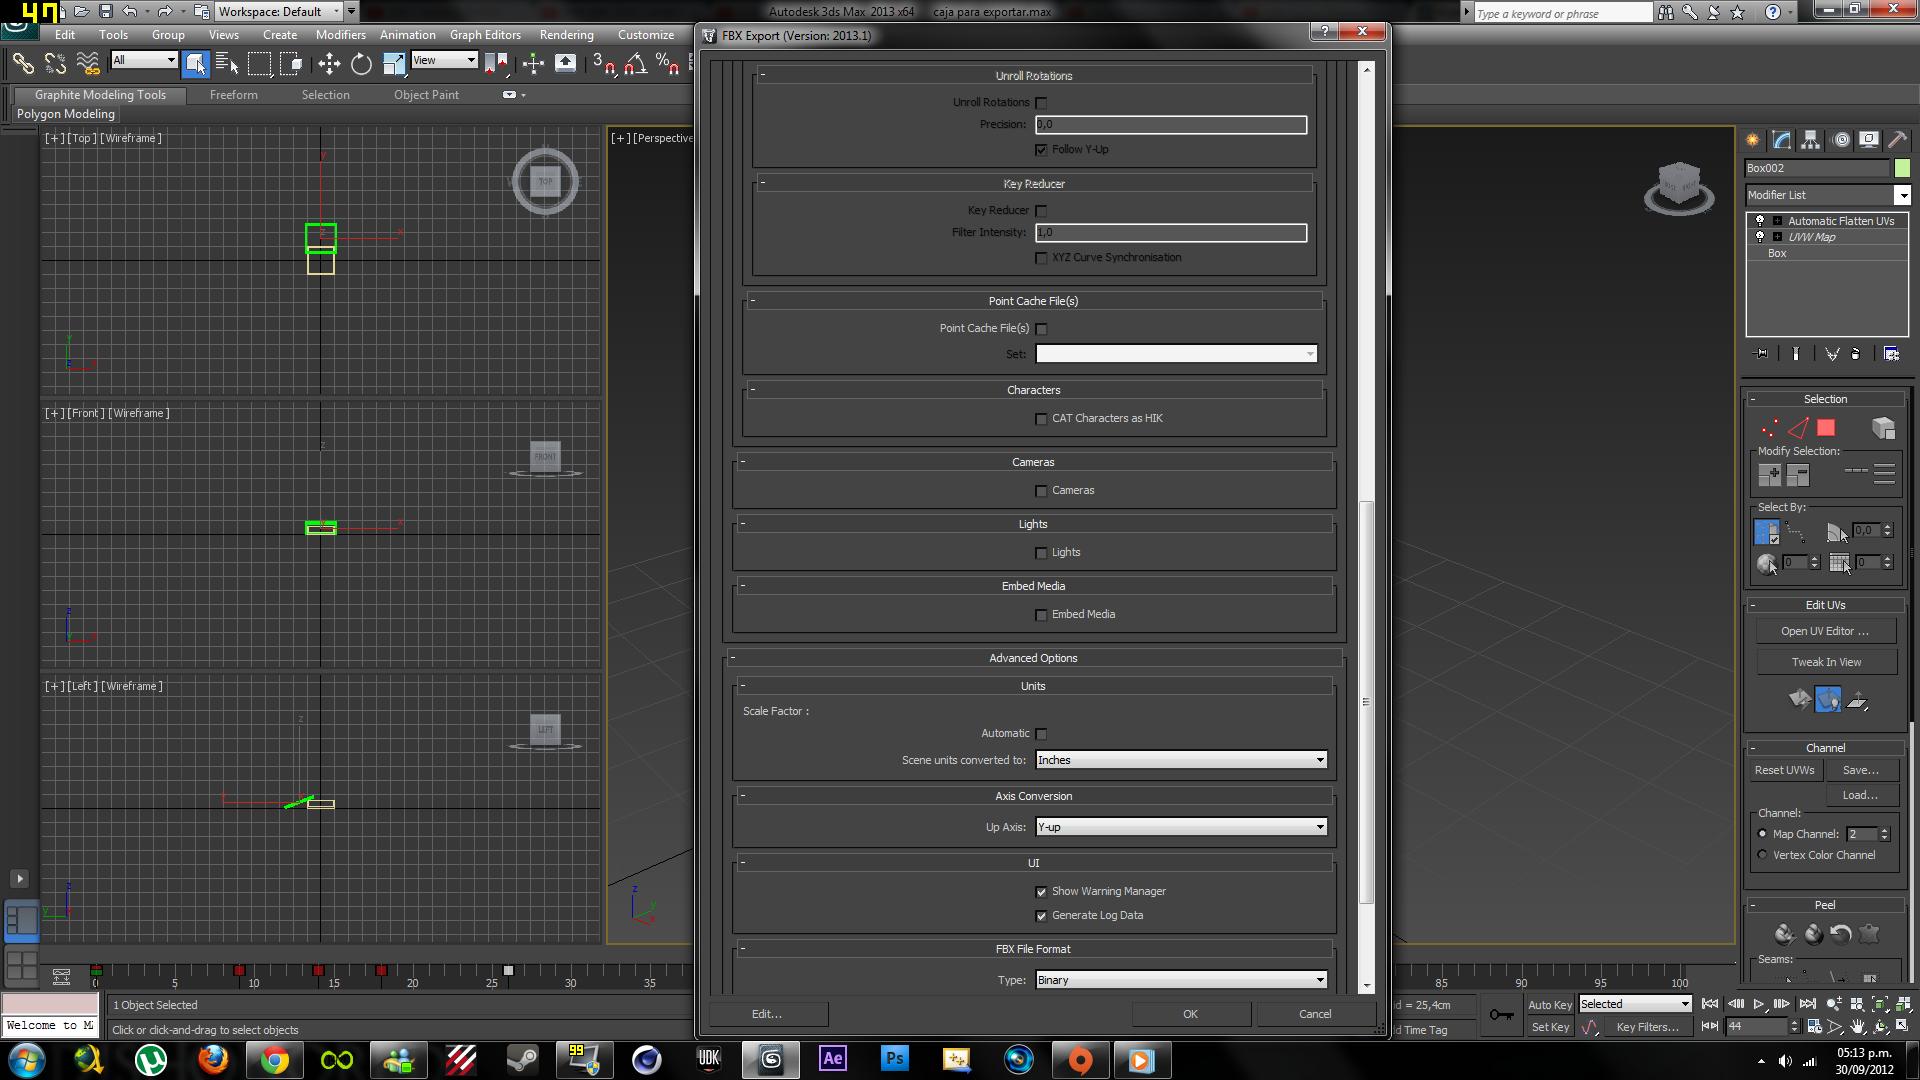Viewport: 1920px width, 1080px height.
Task: Enable the Cameras export checkbox
Action: pyautogui.click(x=1041, y=491)
